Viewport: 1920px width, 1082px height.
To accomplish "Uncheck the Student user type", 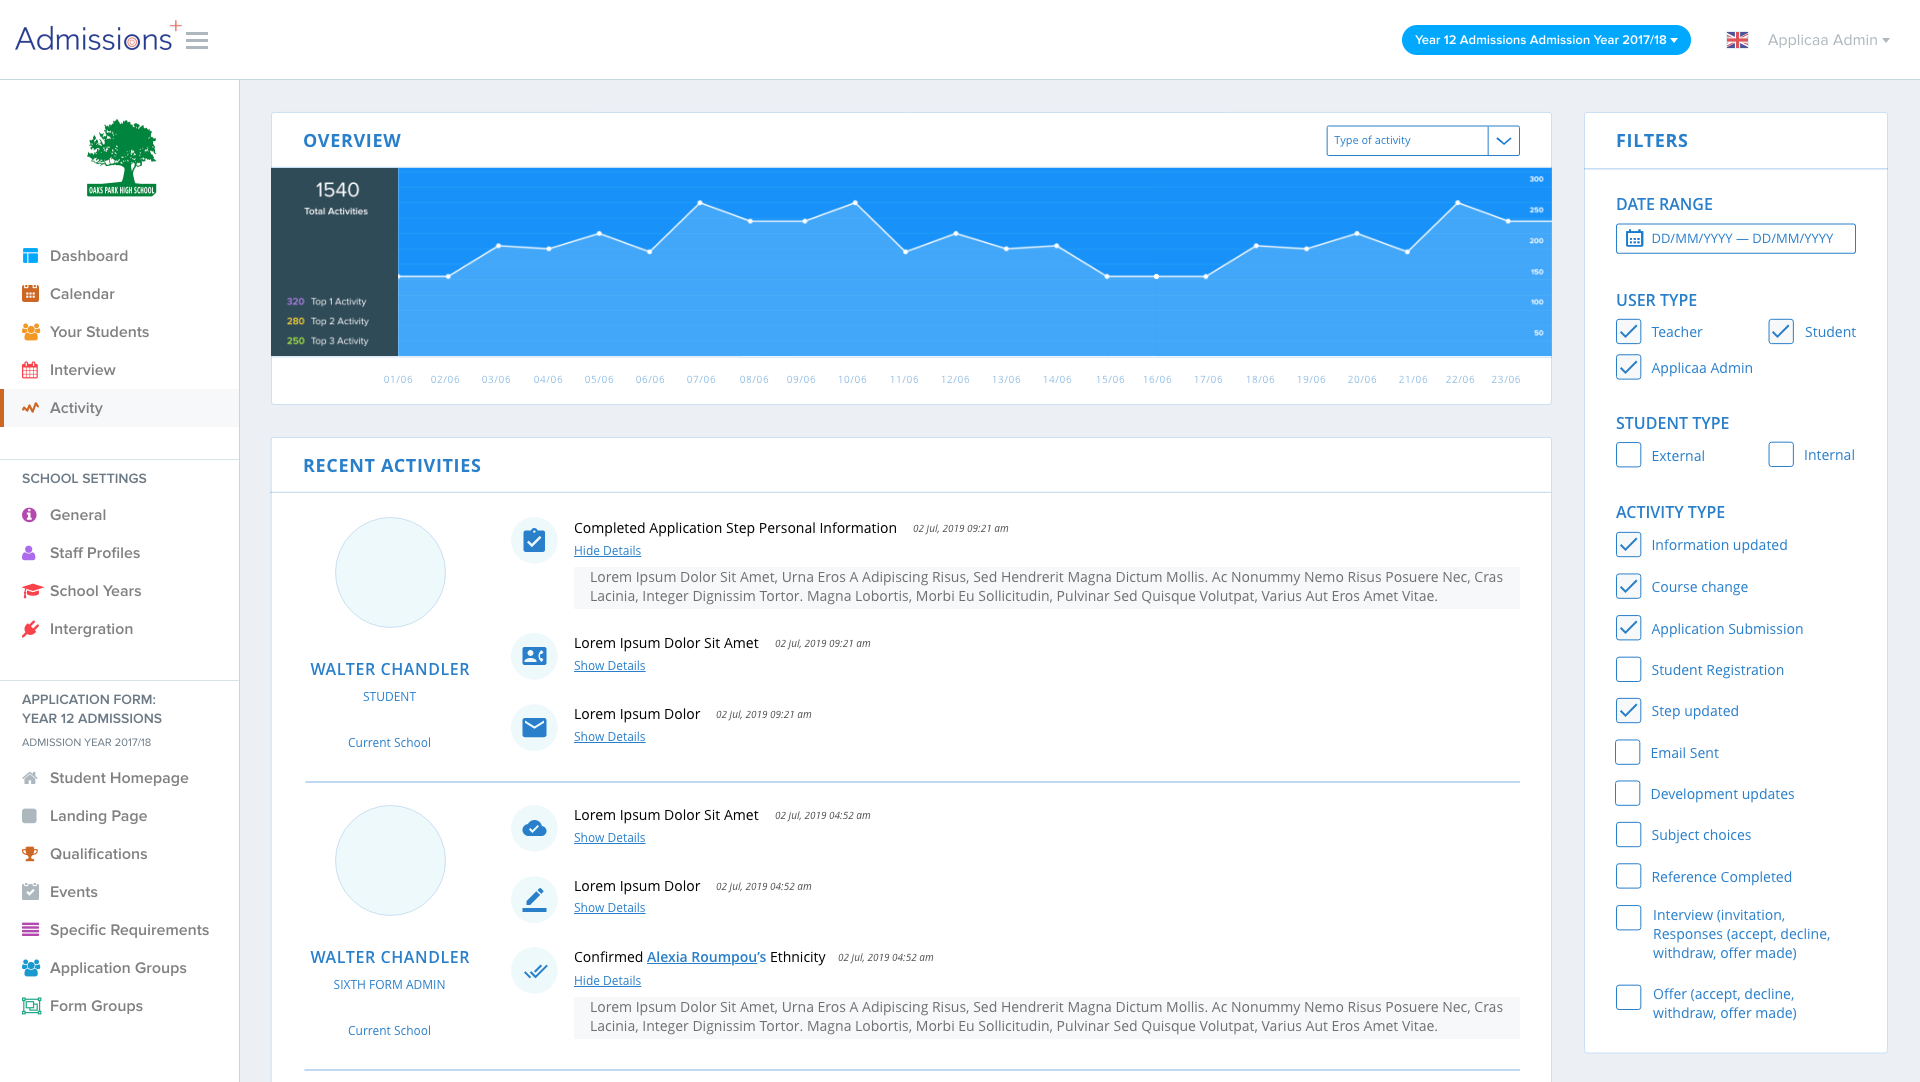I will pos(1781,332).
